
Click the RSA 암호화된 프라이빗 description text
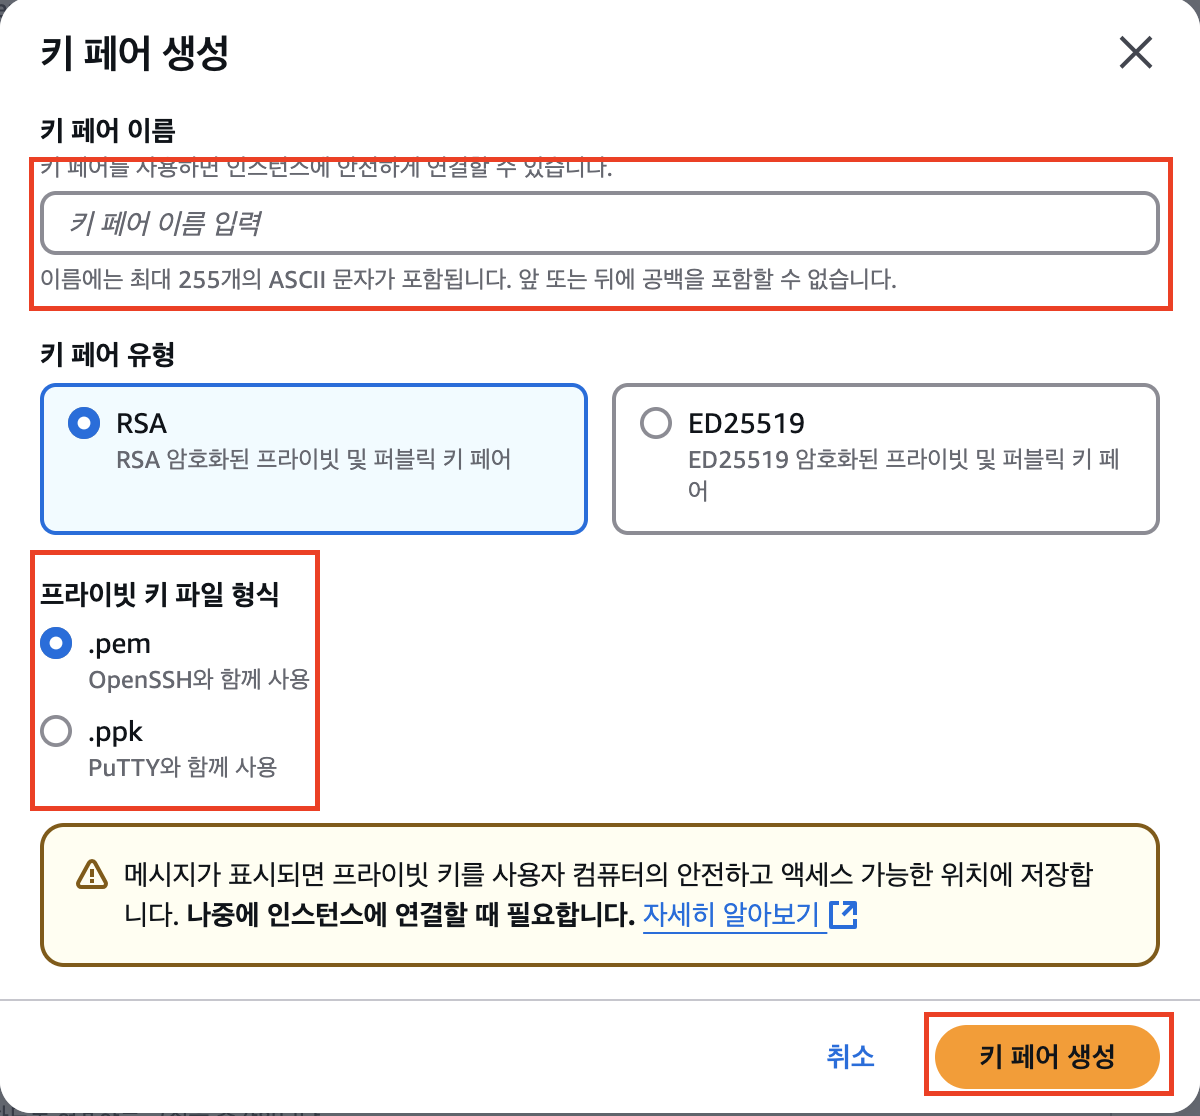314,459
